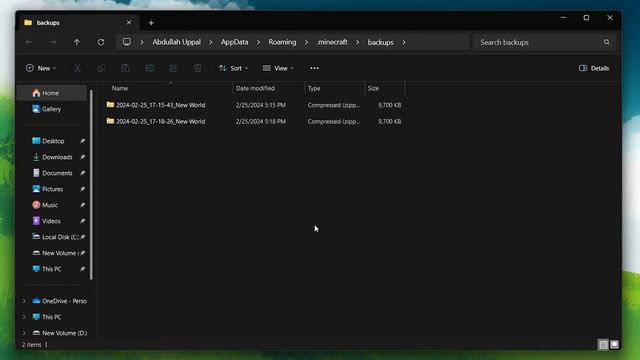Click the 2/25/2024 5:18 PM date cell
Screen dimensions: 640x360
click(x=260, y=121)
